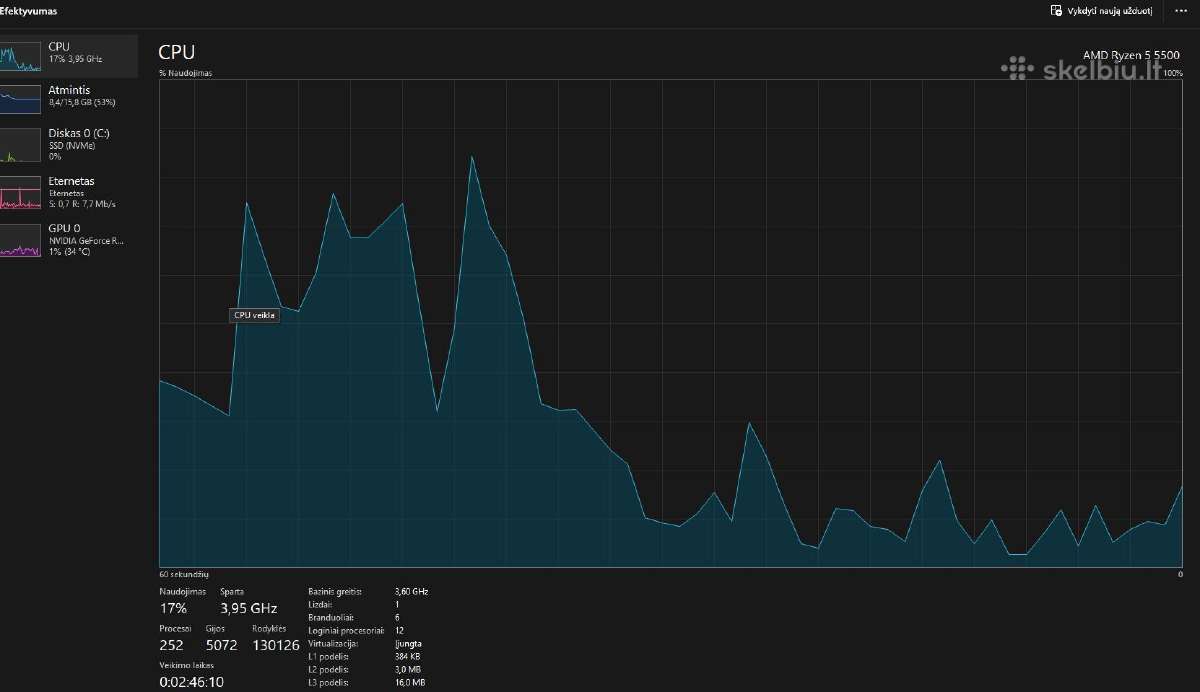Open the Atmintis memory graph from the sidebar
This screenshot has width=1200, height=692.
point(68,99)
